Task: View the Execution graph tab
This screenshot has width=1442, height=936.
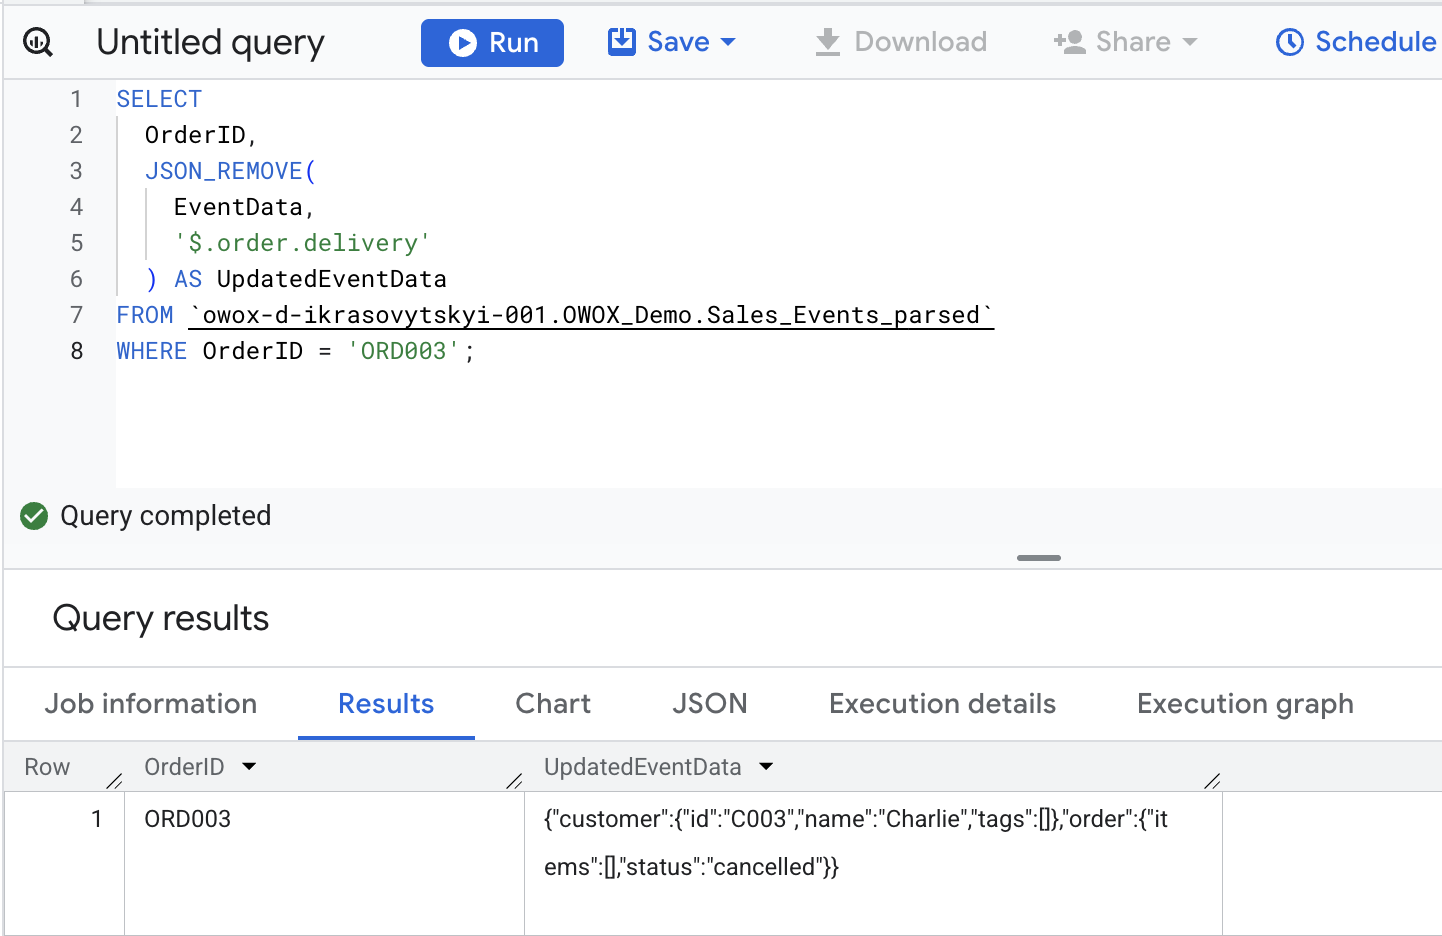Action: (1245, 704)
